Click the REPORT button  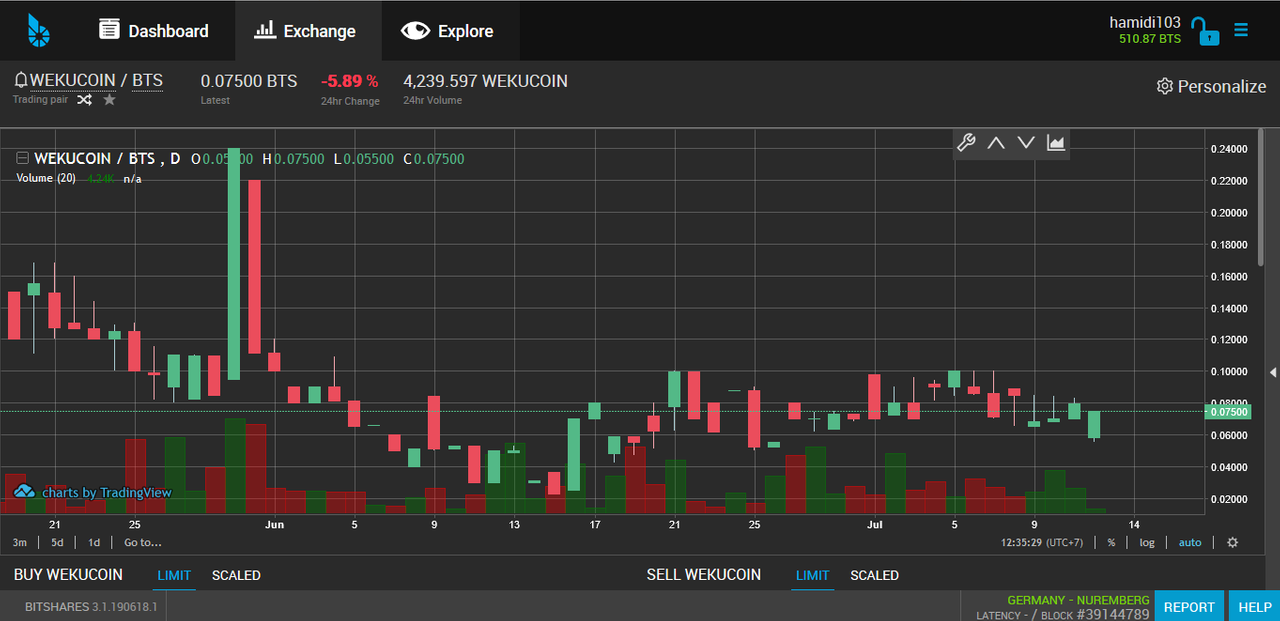coord(1189,606)
